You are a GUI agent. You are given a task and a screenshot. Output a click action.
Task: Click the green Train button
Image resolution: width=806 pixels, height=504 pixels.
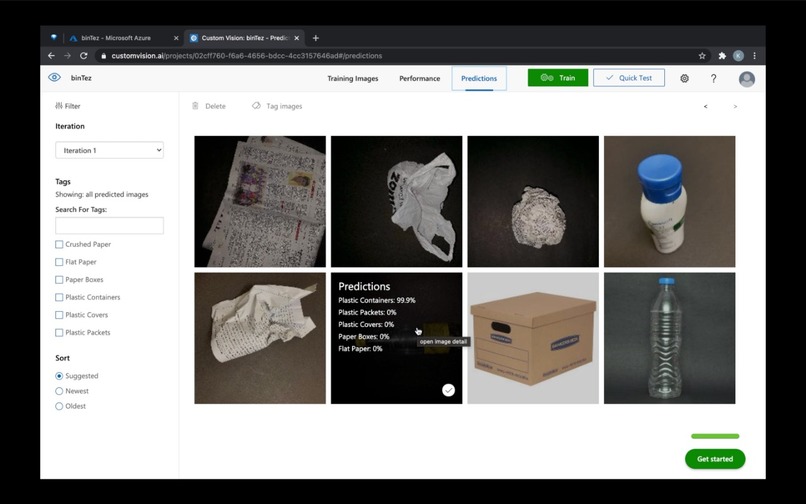point(558,78)
